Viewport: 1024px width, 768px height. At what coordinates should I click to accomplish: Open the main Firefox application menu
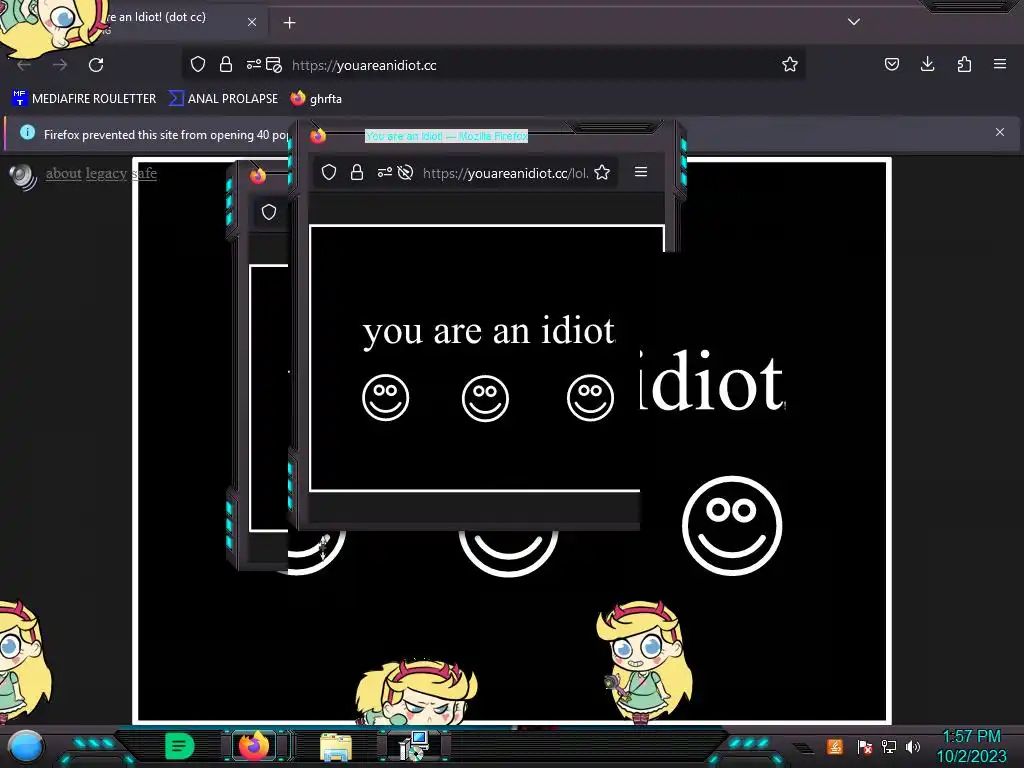point(1000,64)
